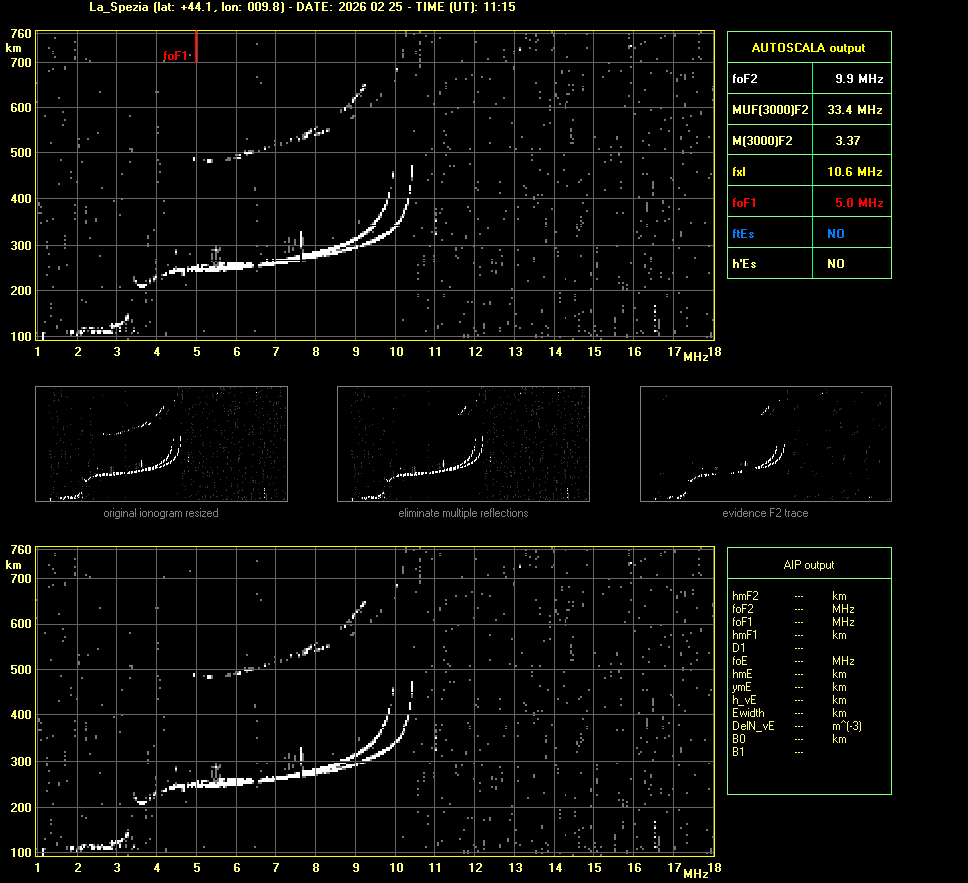Click the red foF1 marker on upper ionogram
This screenshot has height=883, width=968.
click(x=175, y=56)
